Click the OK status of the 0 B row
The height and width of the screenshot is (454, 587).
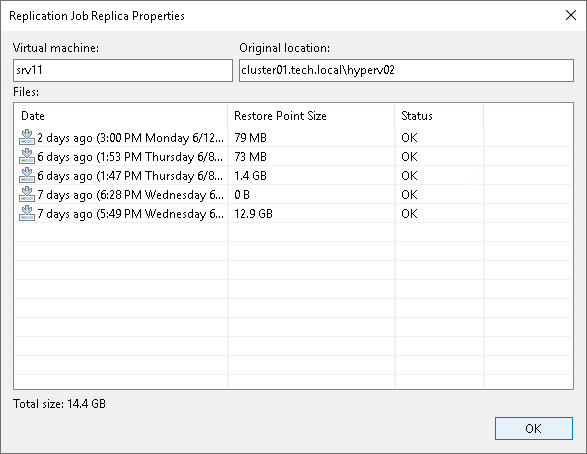409,195
